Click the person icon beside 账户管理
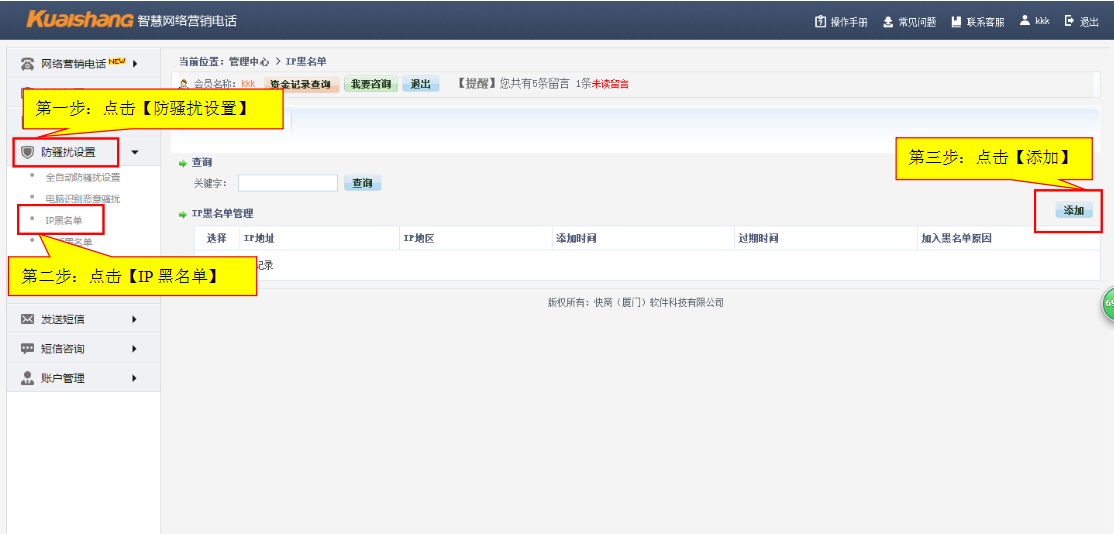Image resolution: width=1114 pixels, height=534 pixels. pyautogui.click(x=28, y=378)
